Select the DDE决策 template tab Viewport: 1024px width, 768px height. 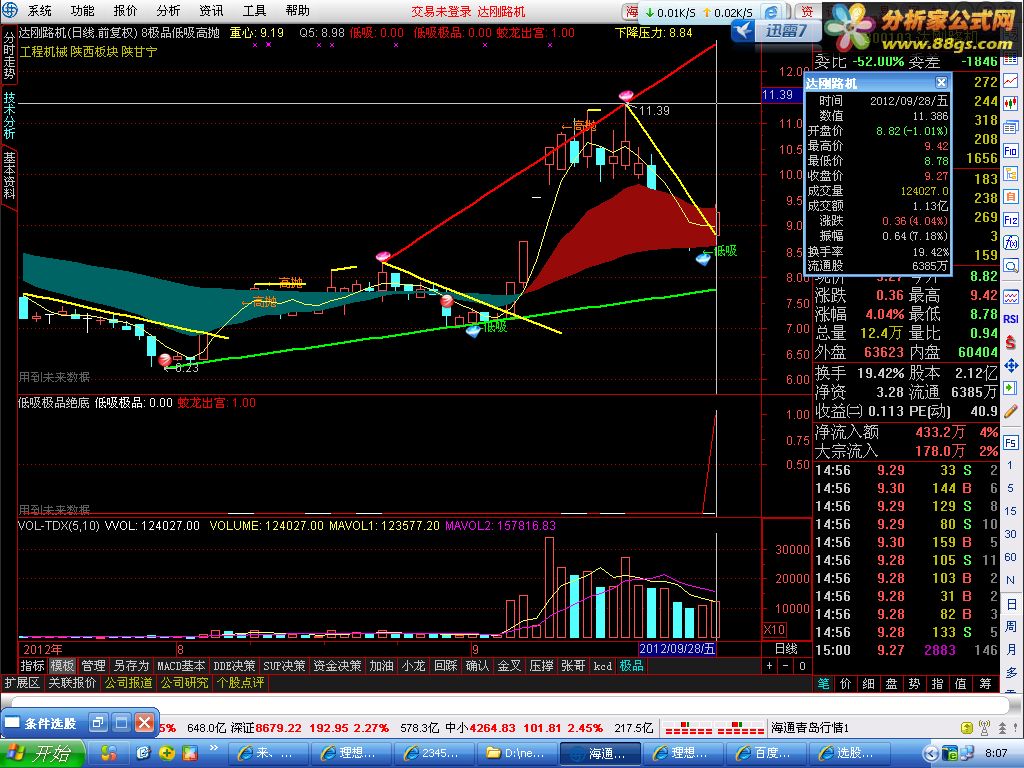pos(234,665)
